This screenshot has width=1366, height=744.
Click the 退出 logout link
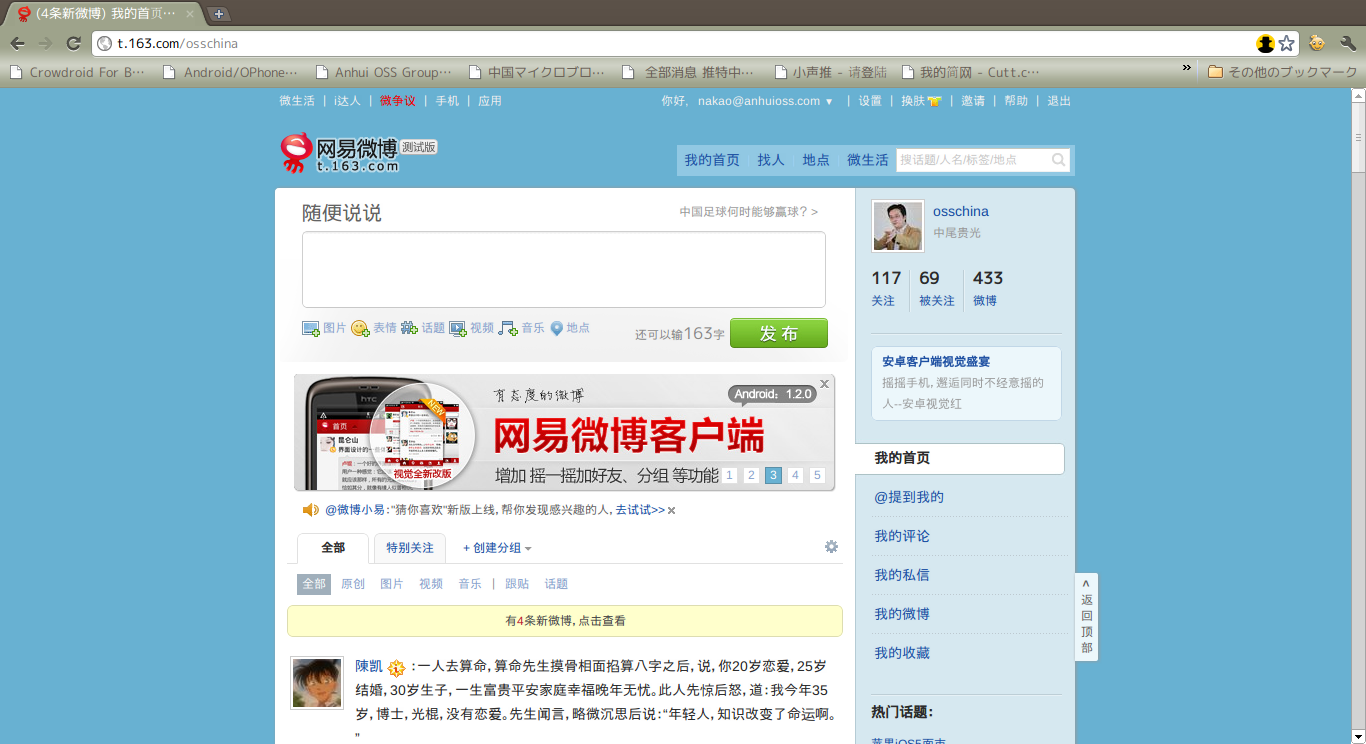click(x=1059, y=101)
